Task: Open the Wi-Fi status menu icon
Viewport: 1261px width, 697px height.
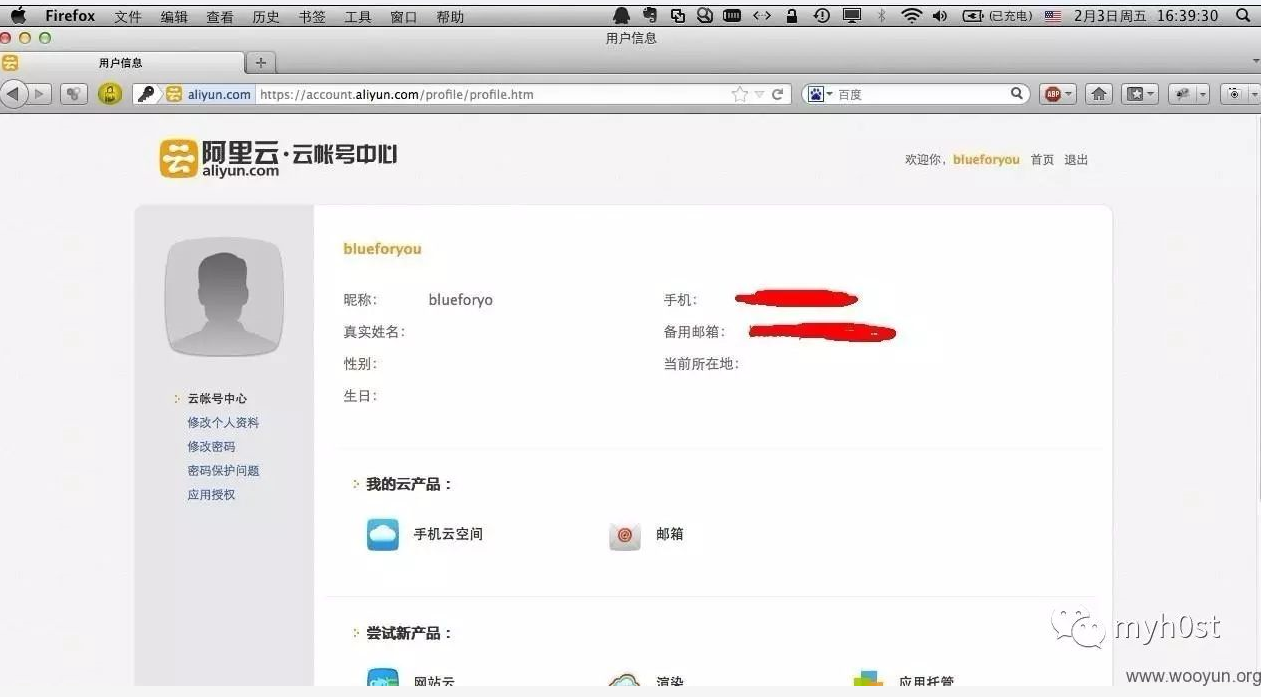Action: click(x=911, y=15)
